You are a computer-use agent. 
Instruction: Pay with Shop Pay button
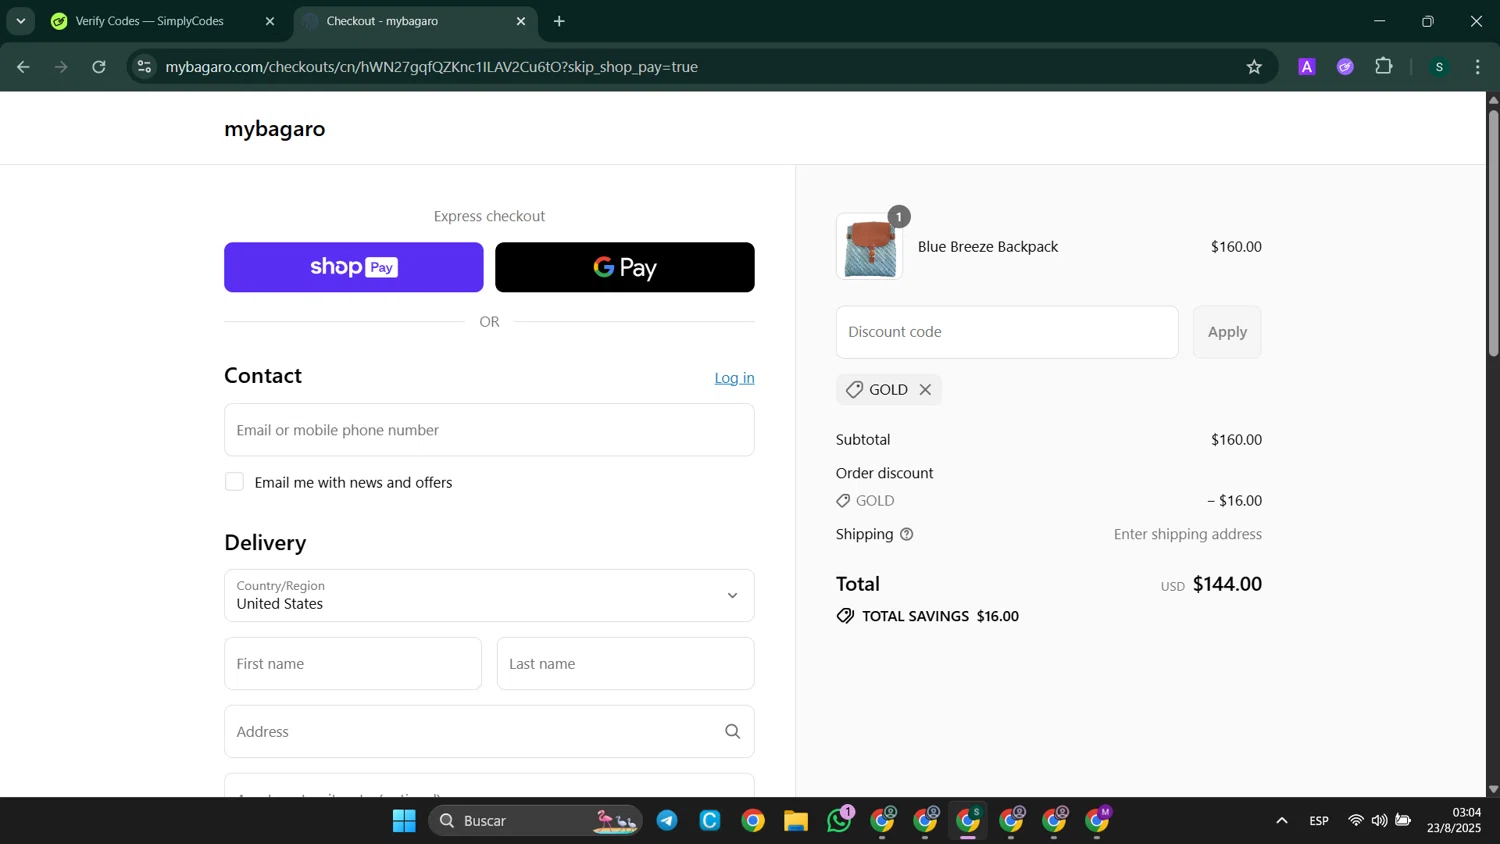click(x=354, y=267)
